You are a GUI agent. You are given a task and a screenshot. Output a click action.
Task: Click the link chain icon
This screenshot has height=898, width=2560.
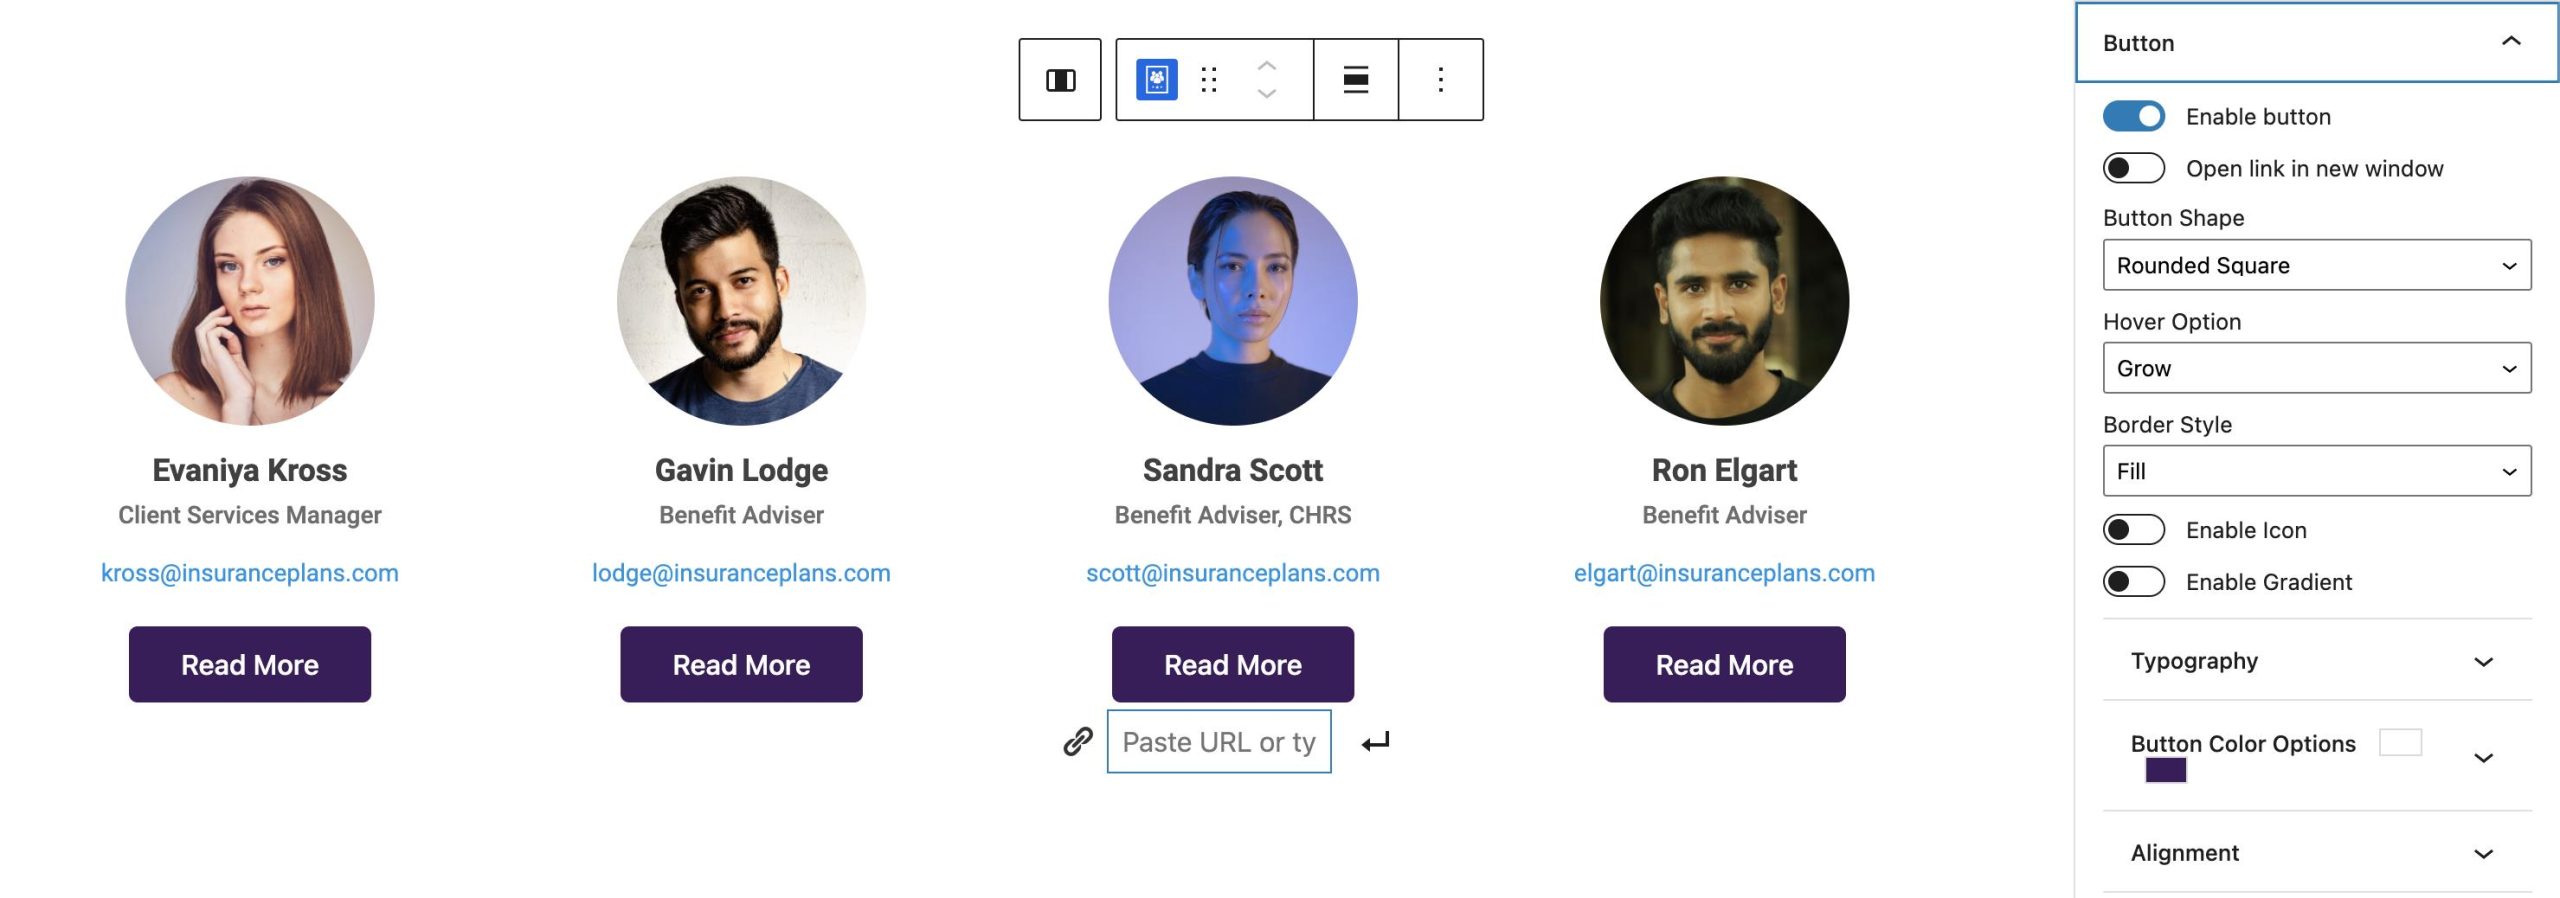pos(1078,741)
